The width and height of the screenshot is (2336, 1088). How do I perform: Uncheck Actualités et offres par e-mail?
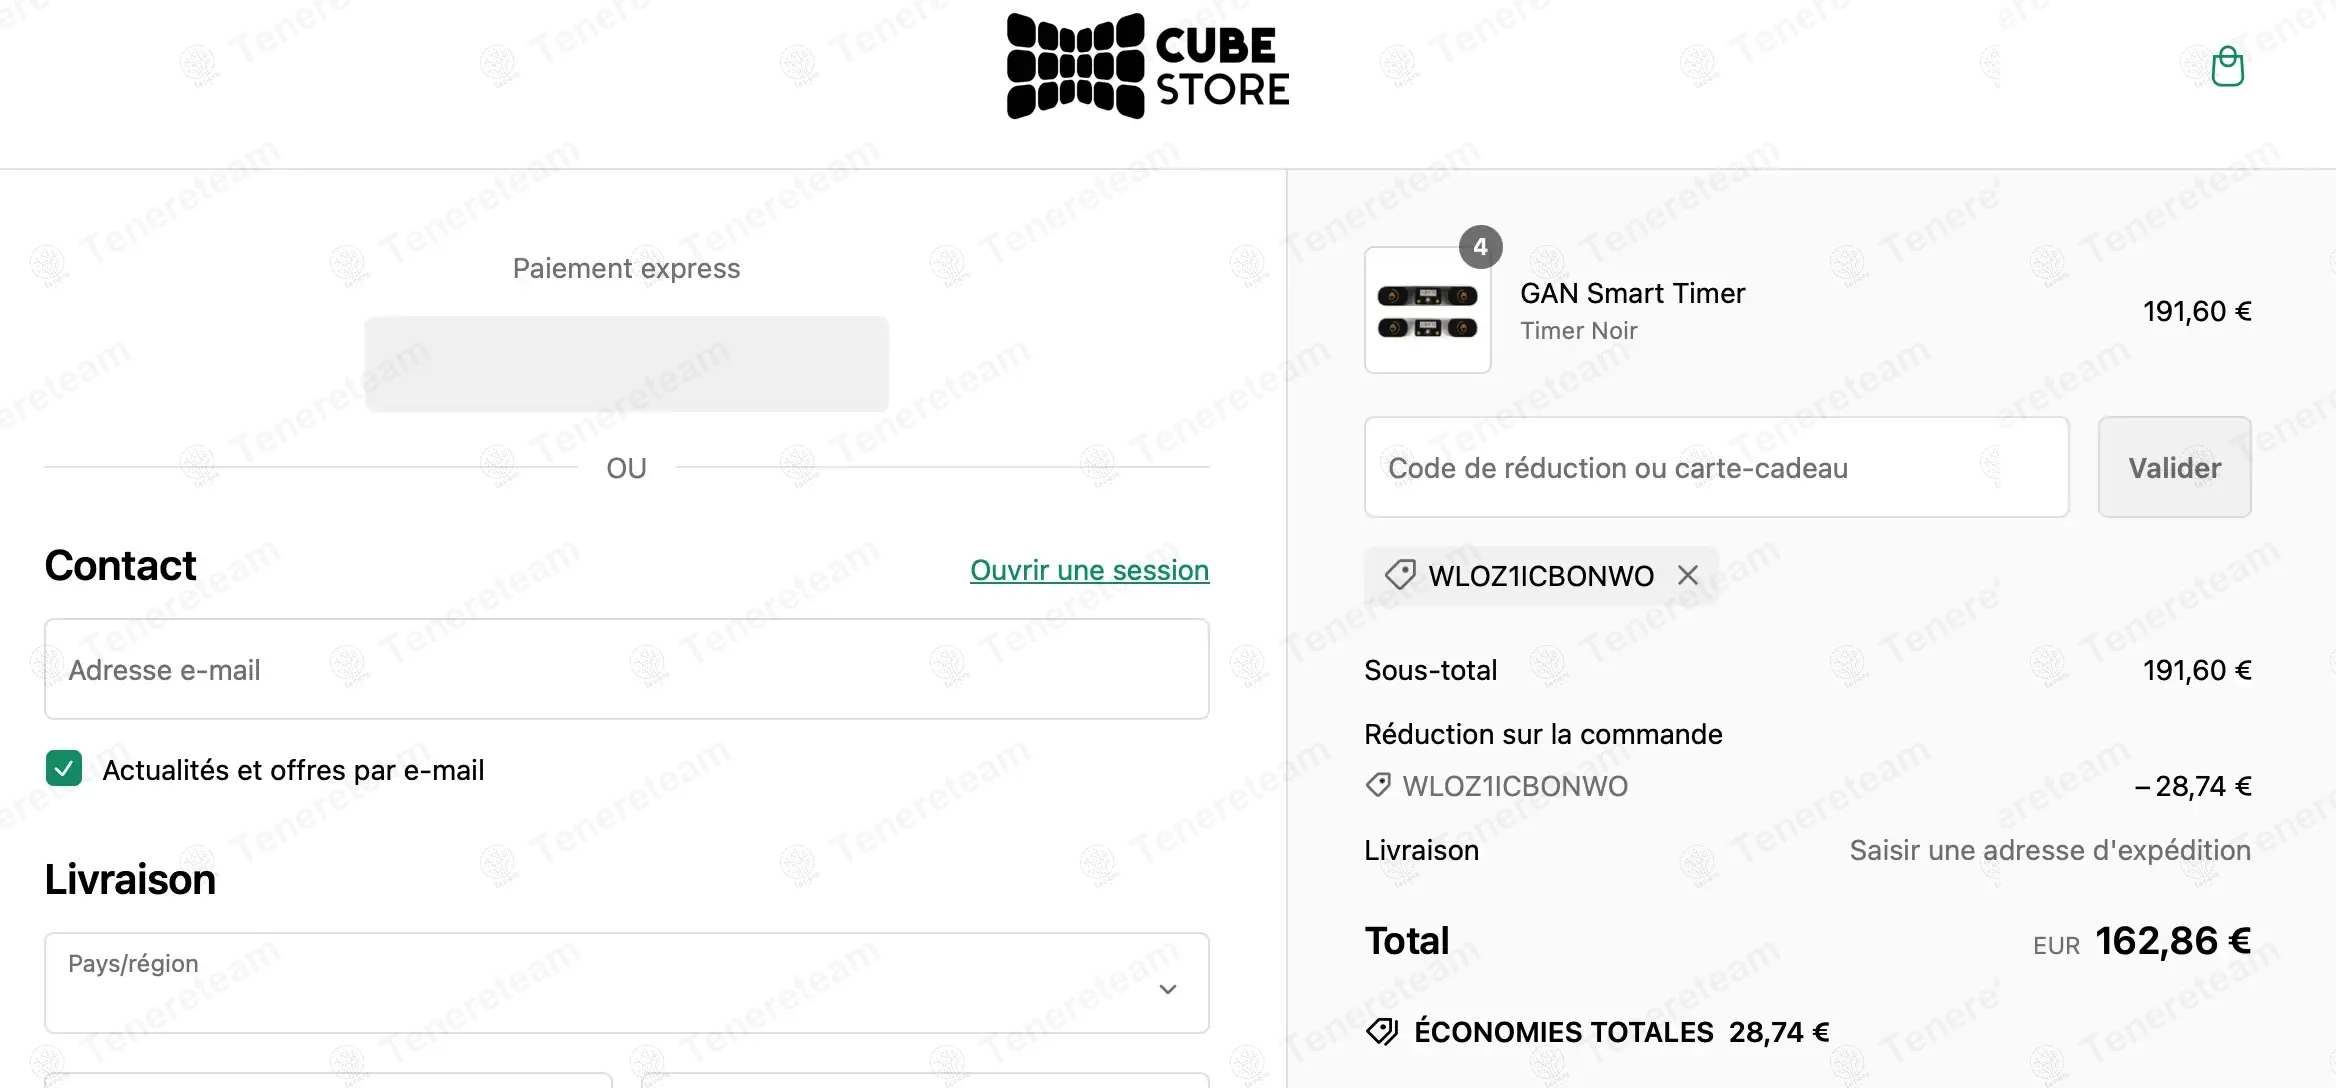pos(64,769)
